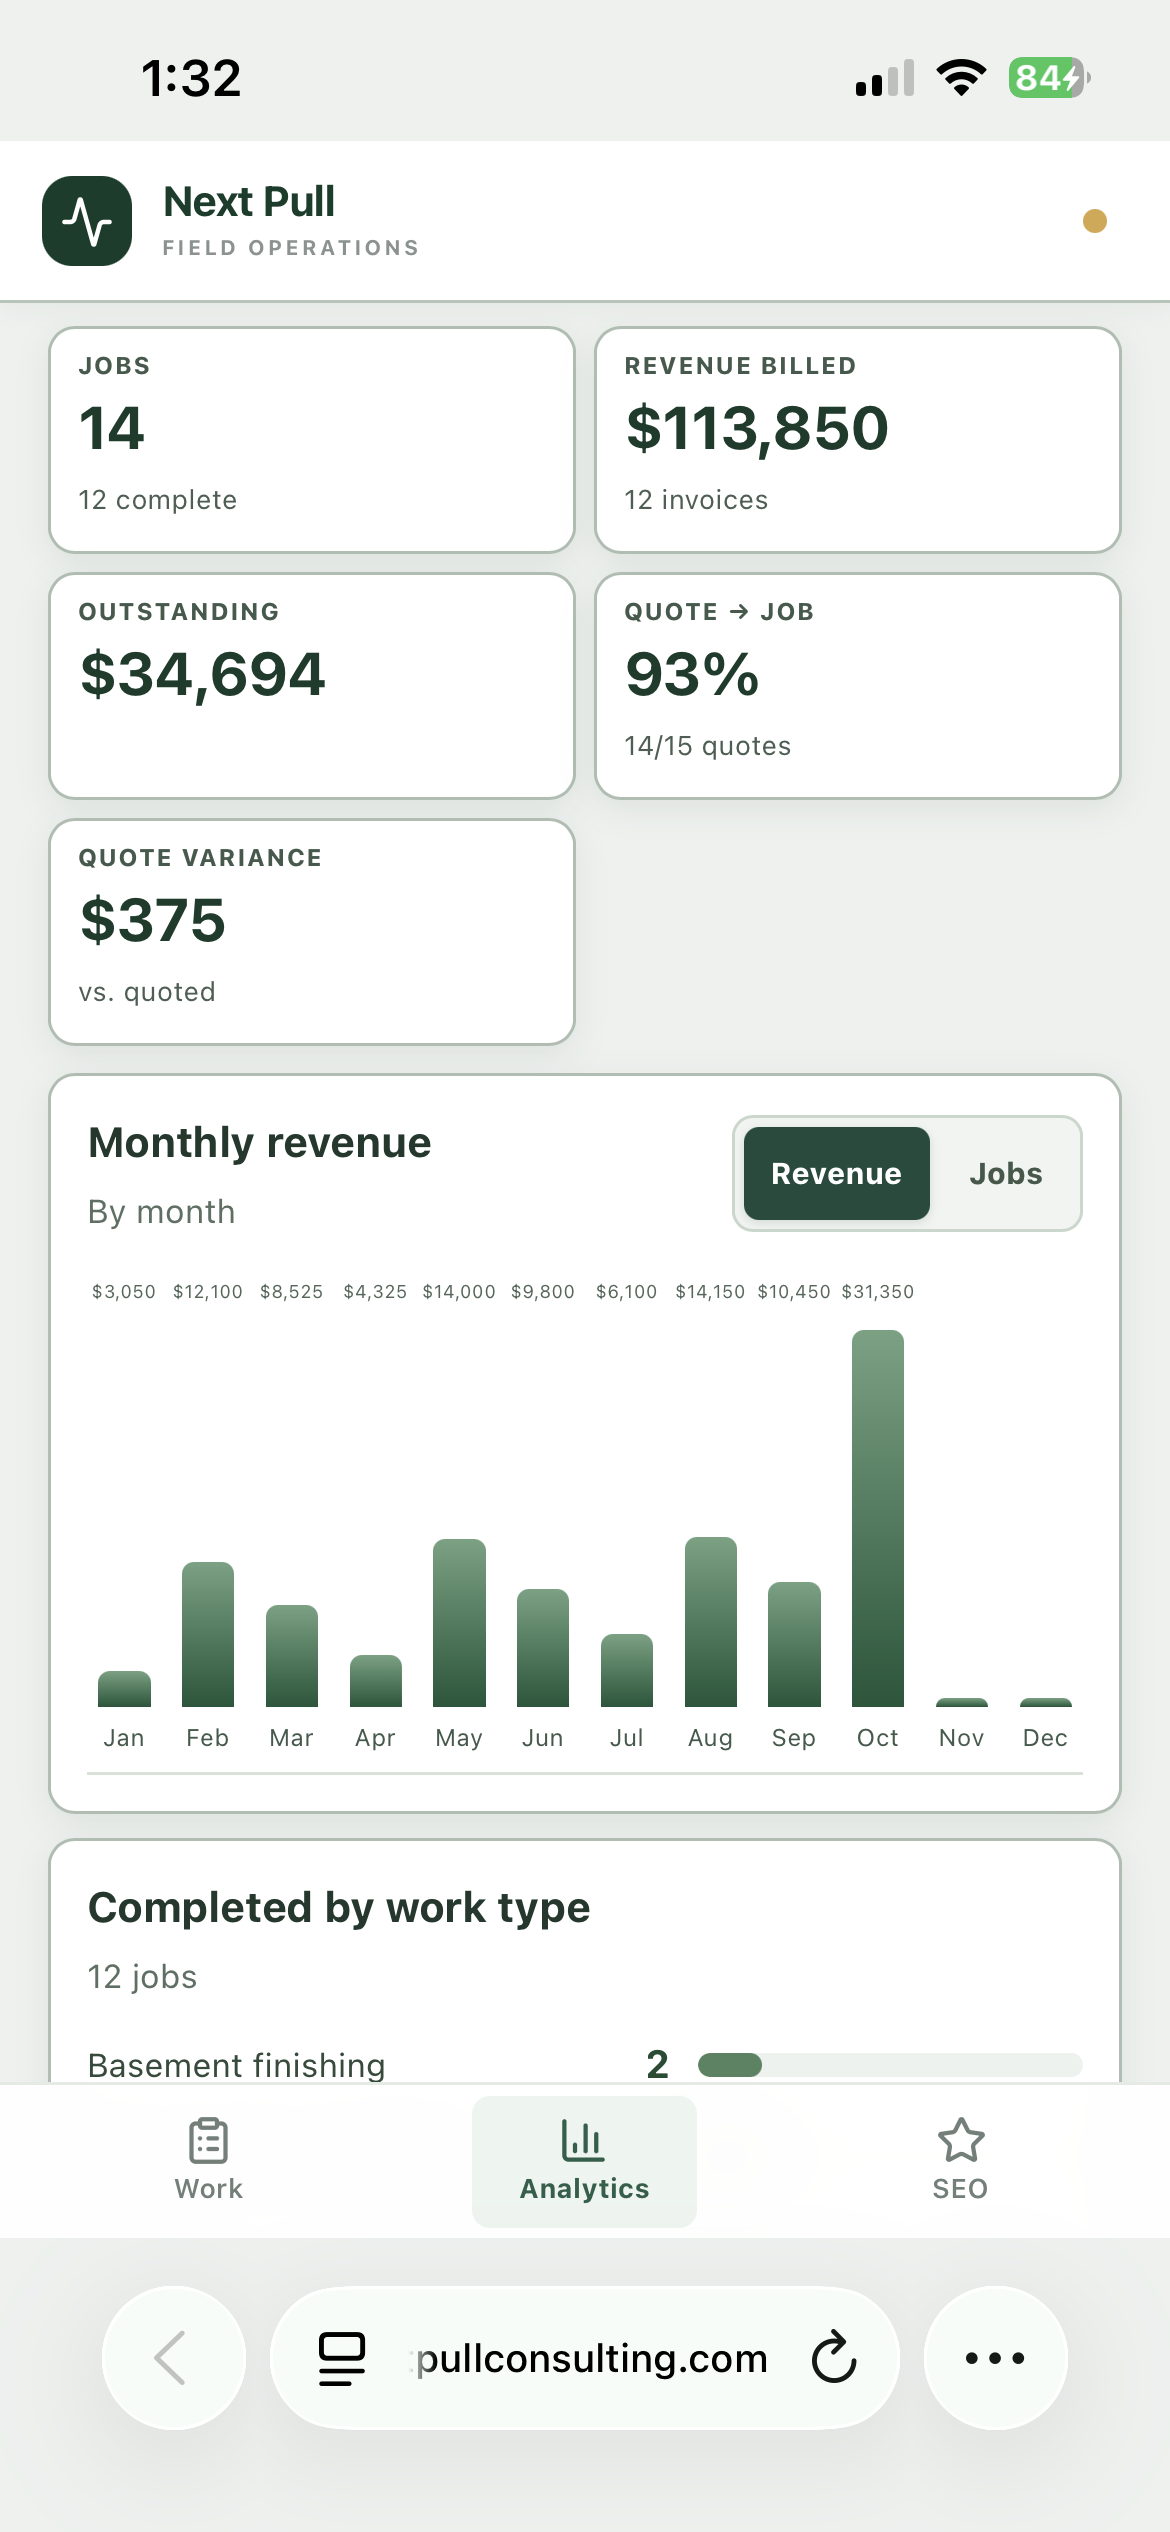Screen dimensions: 1170x2532
Task: Open the Jobs 14 card
Action: click(x=312, y=440)
